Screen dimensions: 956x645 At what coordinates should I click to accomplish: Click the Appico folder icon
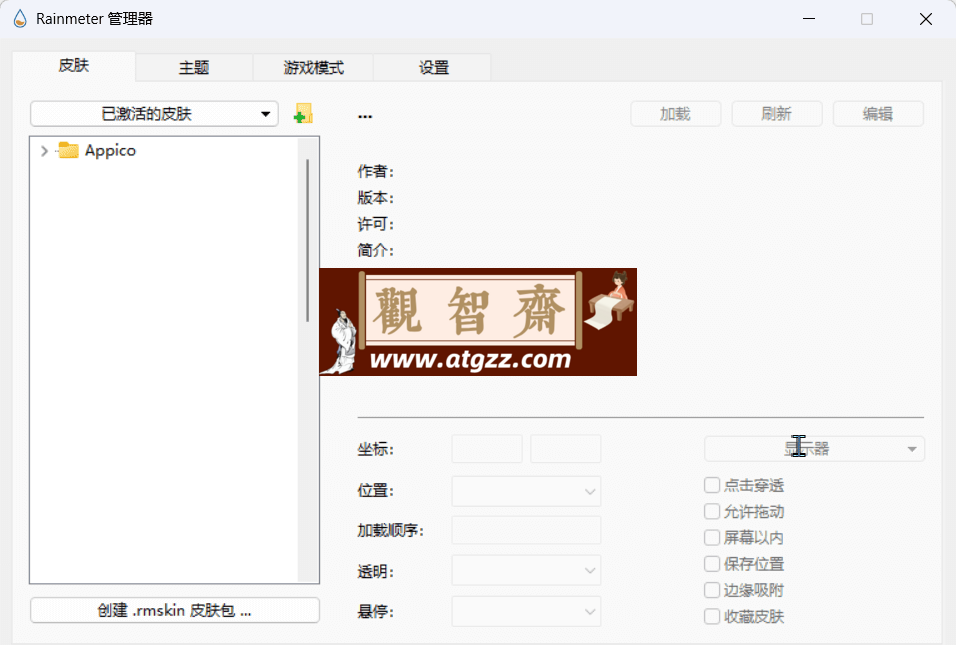click(x=68, y=150)
